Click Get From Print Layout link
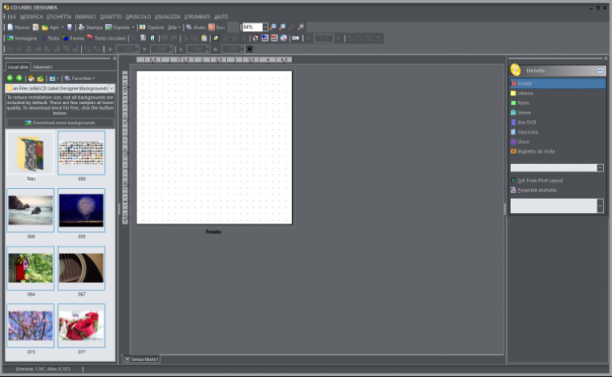 pyautogui.click(x=540, y=180)
